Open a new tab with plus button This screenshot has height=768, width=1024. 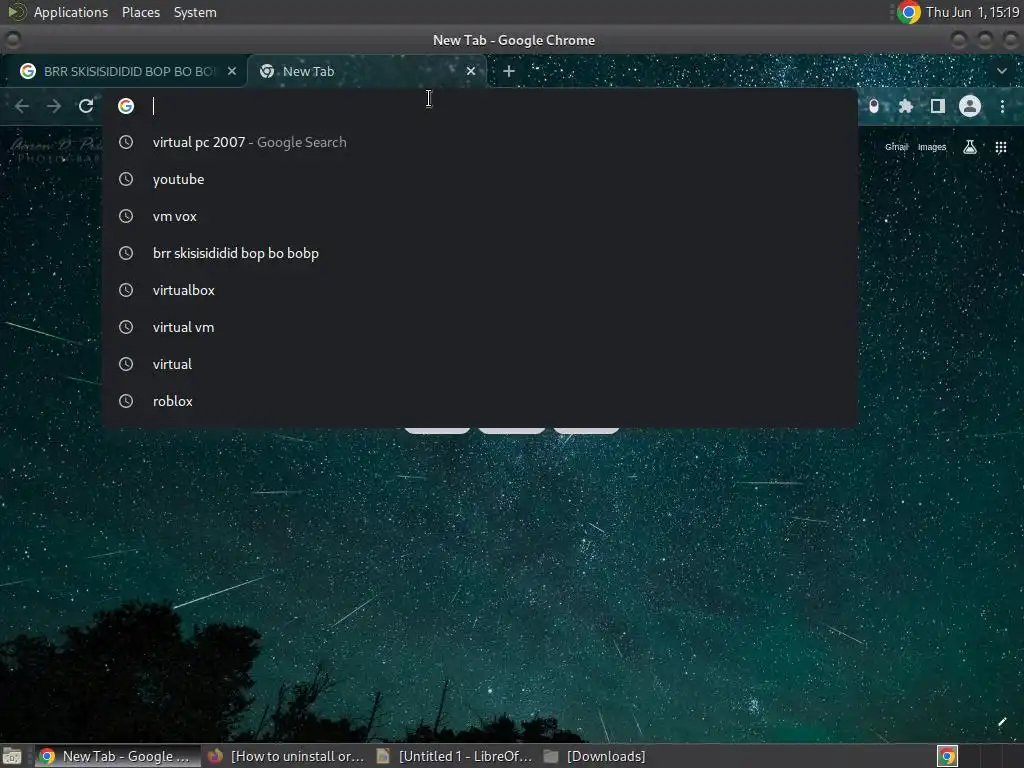coord(509,71)
